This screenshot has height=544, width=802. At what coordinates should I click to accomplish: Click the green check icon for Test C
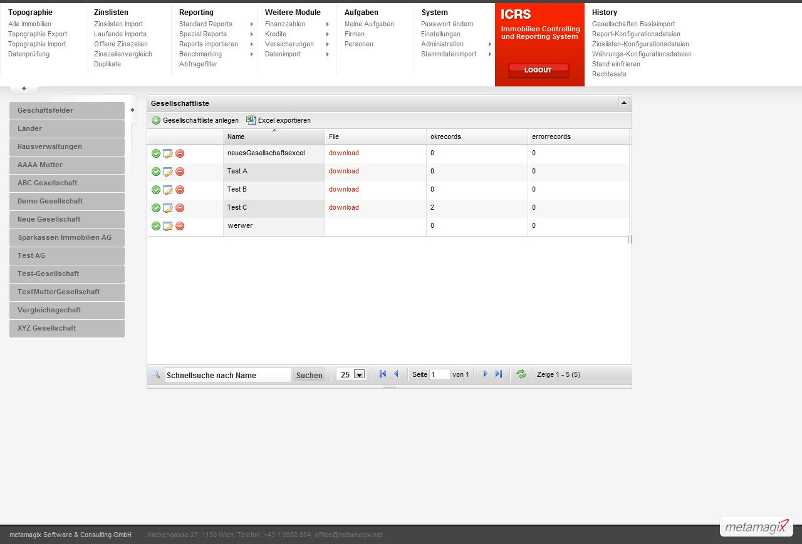click(x=156, y=208)
